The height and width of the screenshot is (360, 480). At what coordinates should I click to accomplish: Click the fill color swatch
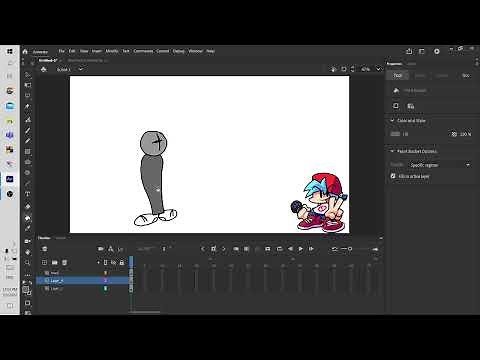[395, 134]
